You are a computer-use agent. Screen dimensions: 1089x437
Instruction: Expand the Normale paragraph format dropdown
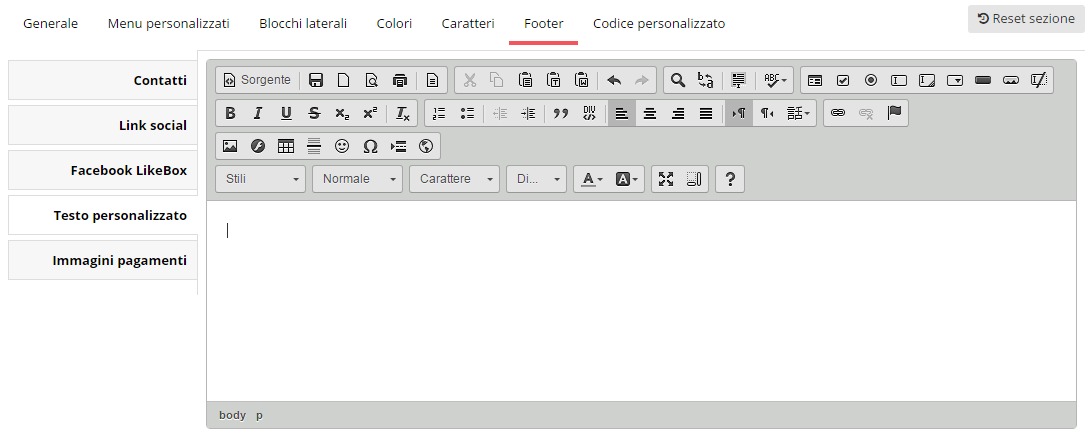[x=357, y=179]
